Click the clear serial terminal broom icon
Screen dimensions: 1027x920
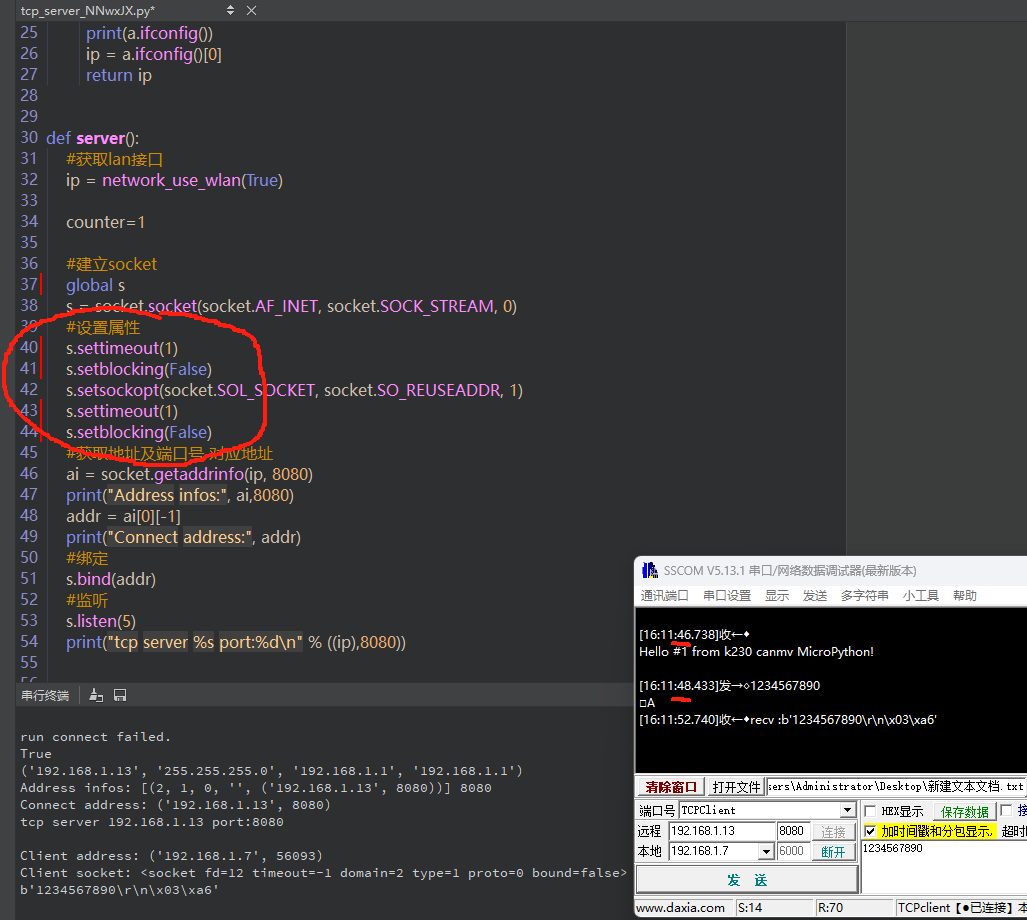point(97,695)
